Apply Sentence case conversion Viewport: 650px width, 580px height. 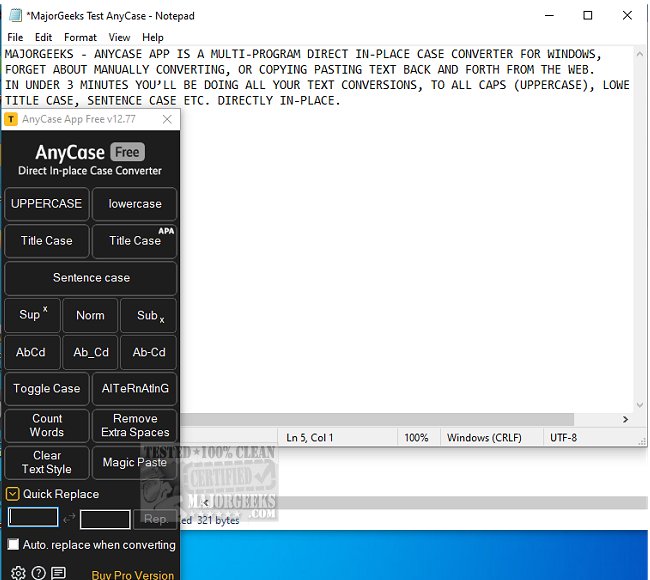click(91, 278)
